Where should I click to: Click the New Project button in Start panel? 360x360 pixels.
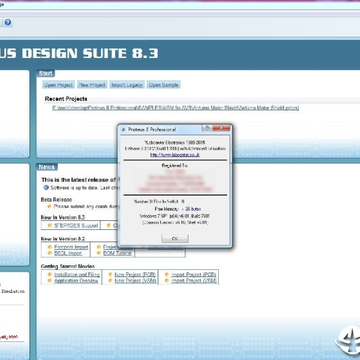(92, 85)
